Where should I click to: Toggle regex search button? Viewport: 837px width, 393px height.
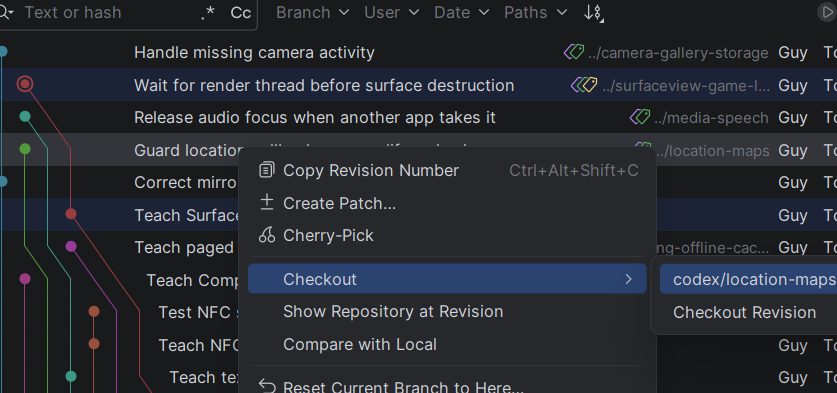(x=208, y=13)
